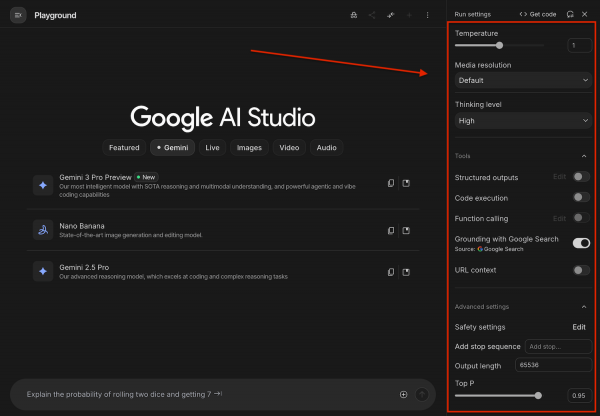Image resolution: width=600 pixels, height=416 pixels.
Task: Select the Gemini 2.5 Pro model row
Action: (223, 271)
